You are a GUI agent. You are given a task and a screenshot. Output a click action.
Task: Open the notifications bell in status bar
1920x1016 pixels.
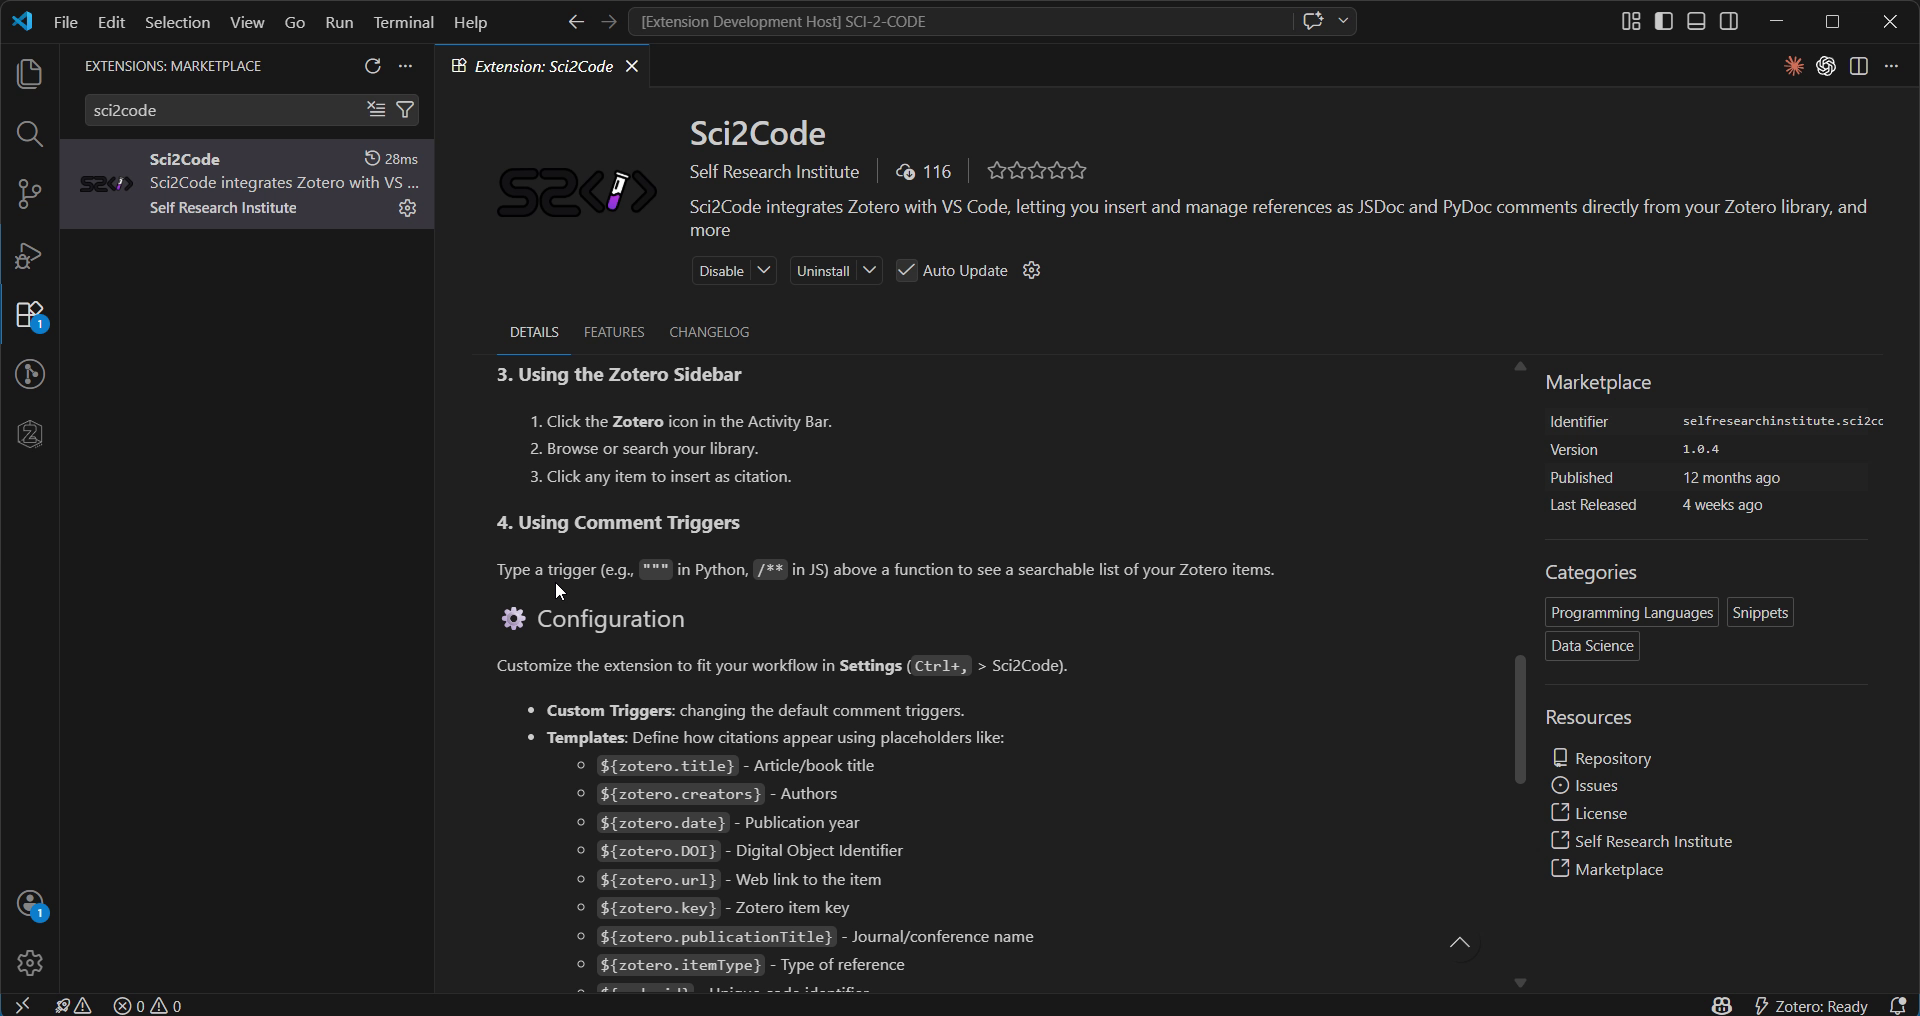point(1898,1006)
